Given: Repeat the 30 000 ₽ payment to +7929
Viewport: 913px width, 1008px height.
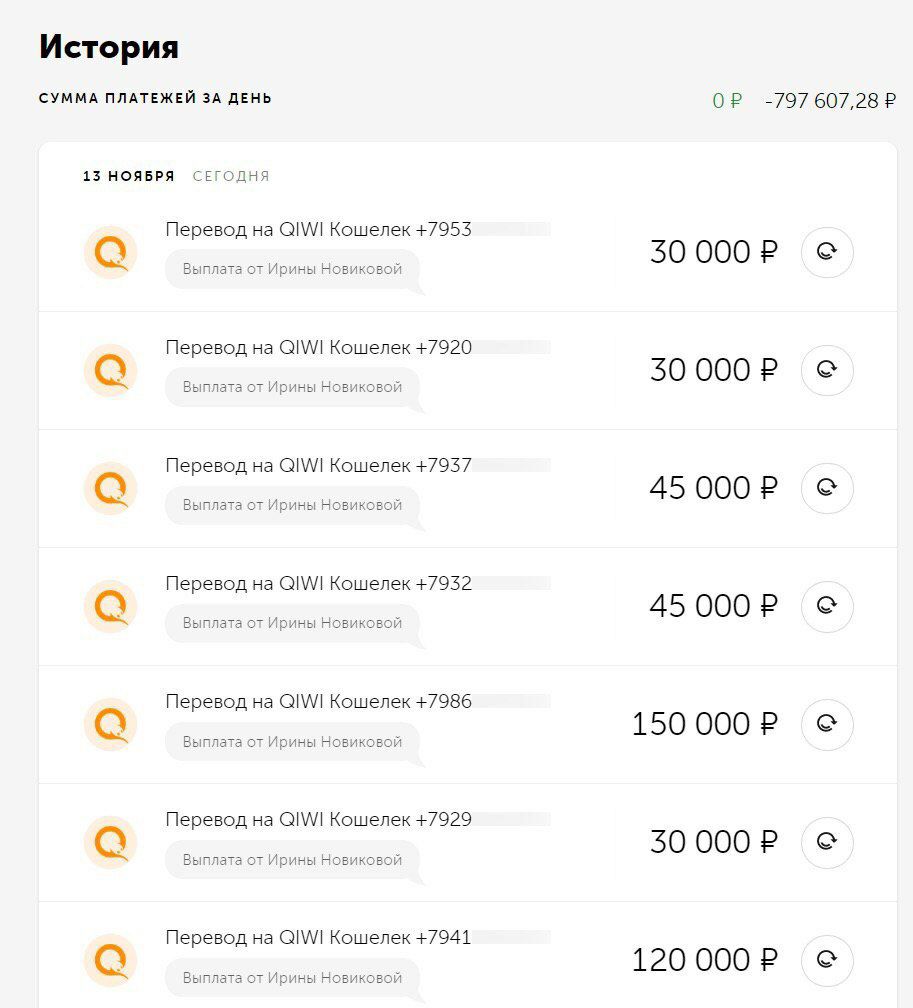Looking at the screenshot, I should [x=827, y=842].
